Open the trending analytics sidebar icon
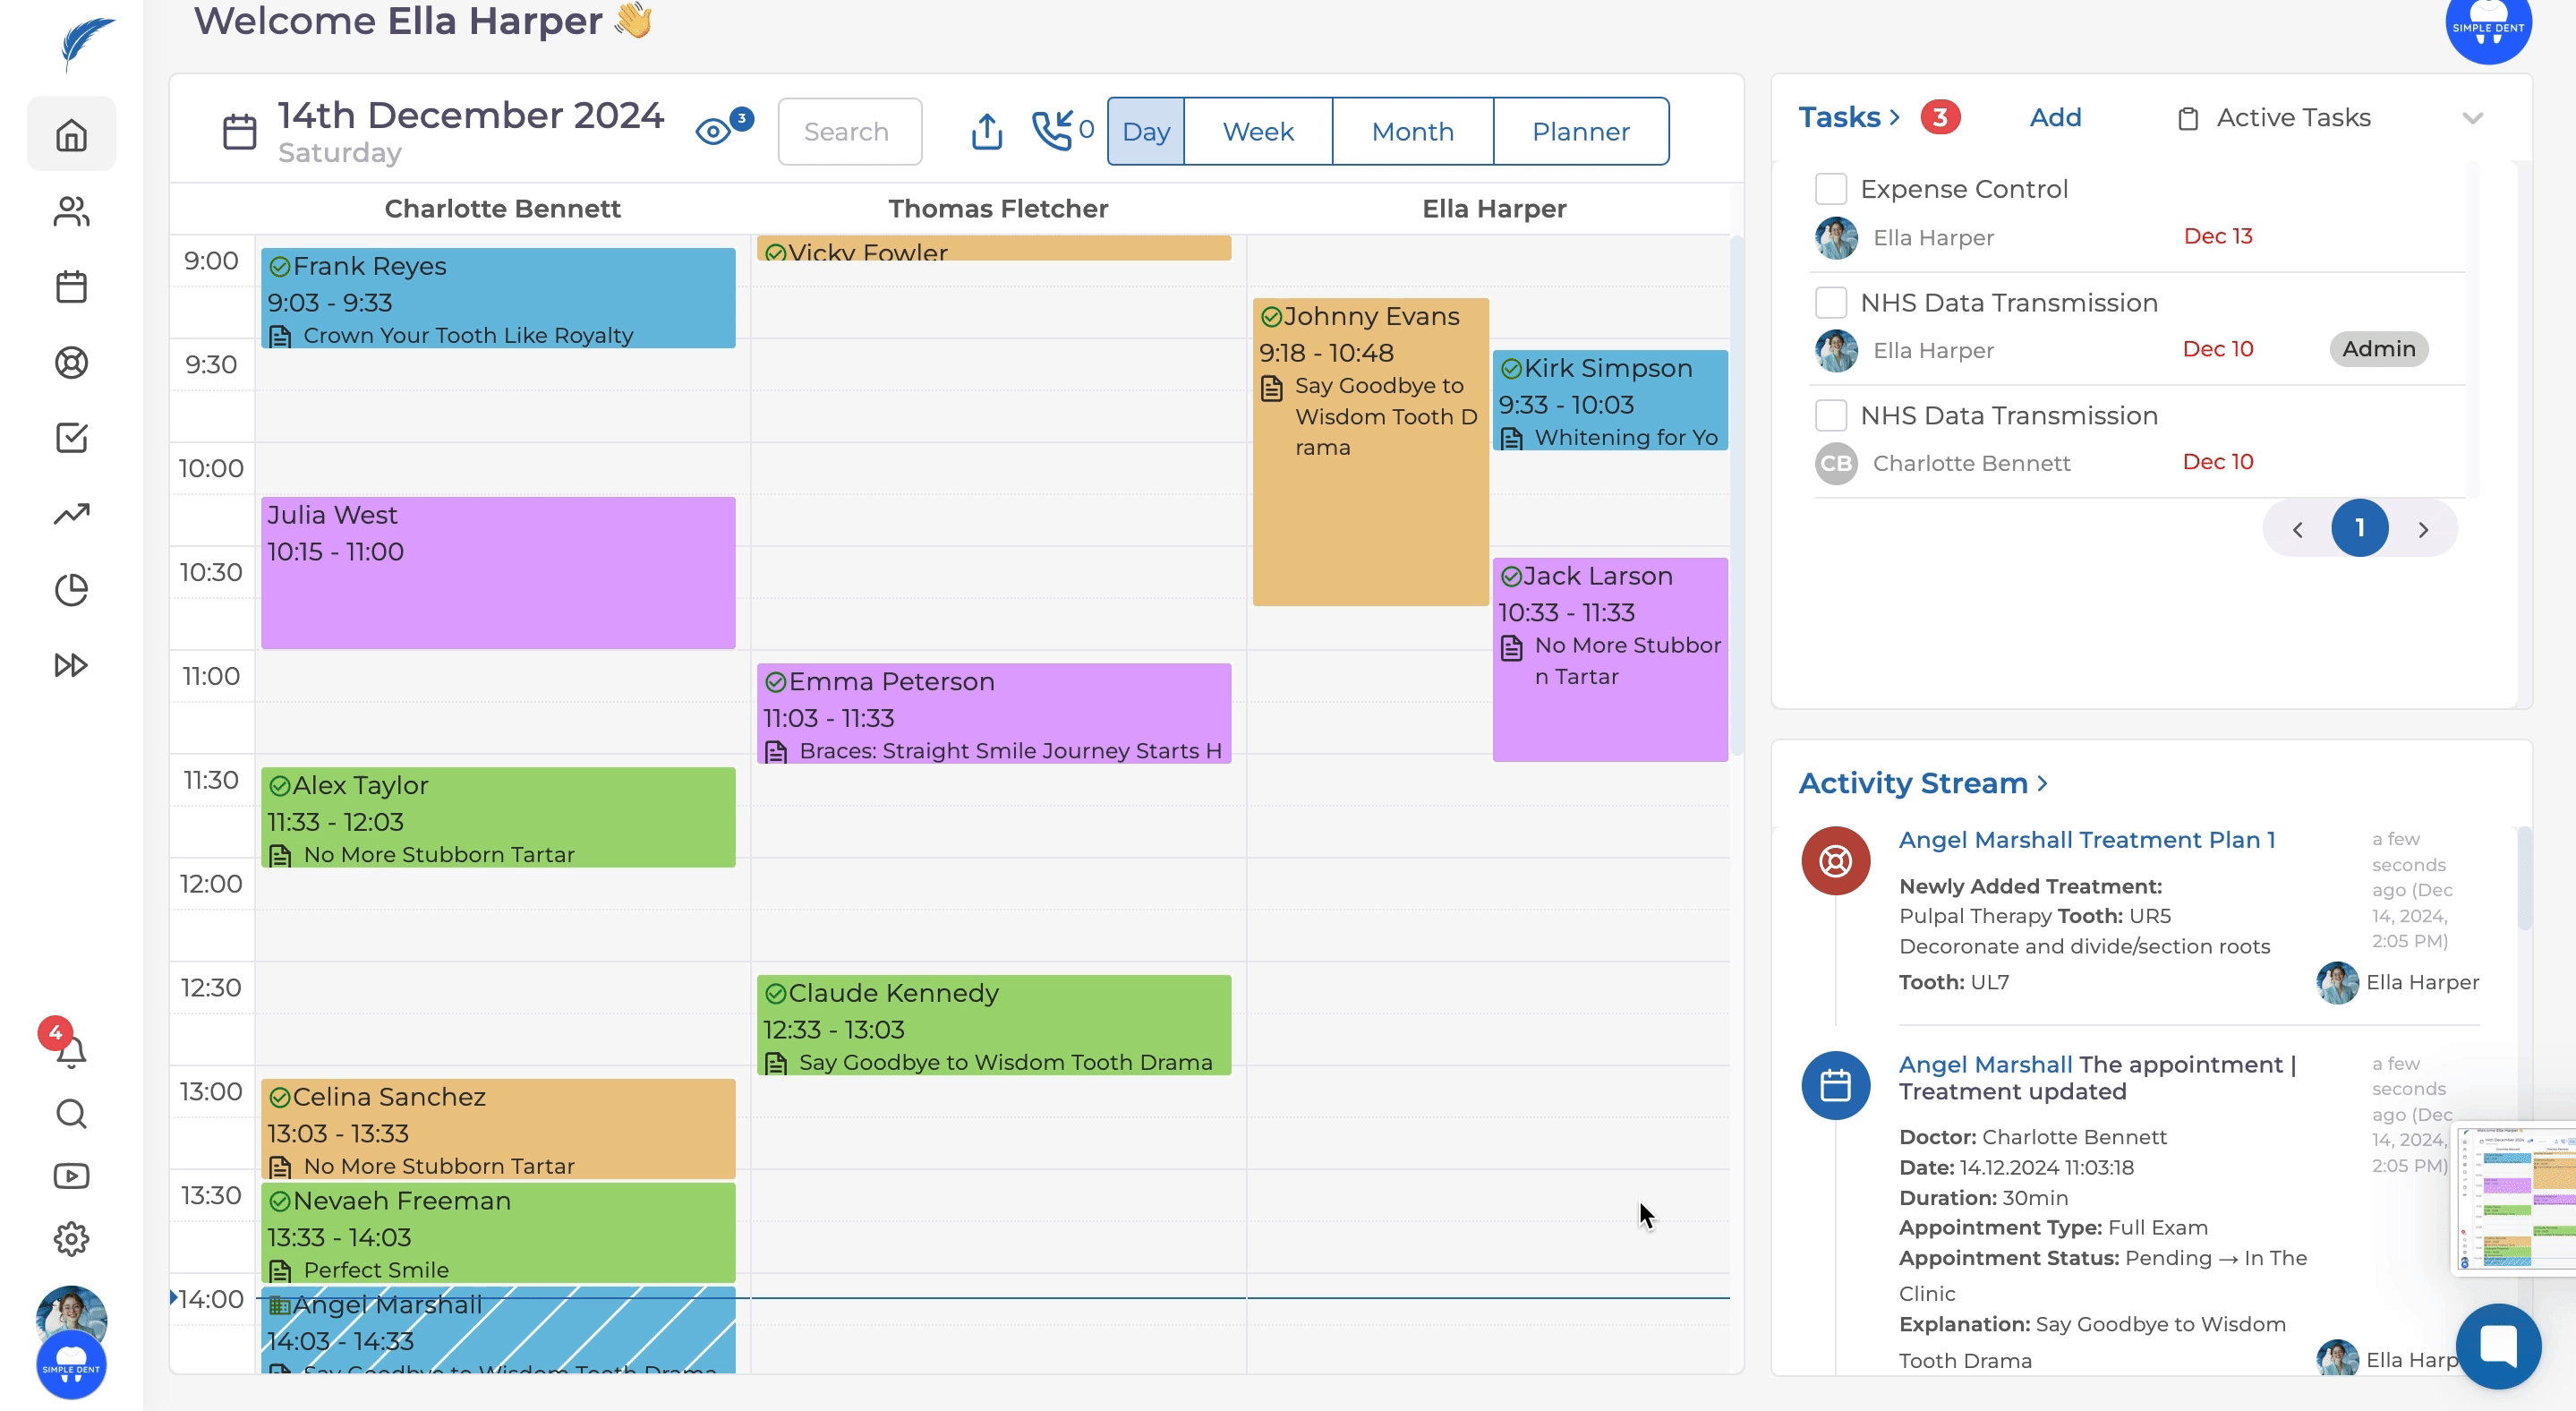2576x1411 pixels. [x=71, y=514]
